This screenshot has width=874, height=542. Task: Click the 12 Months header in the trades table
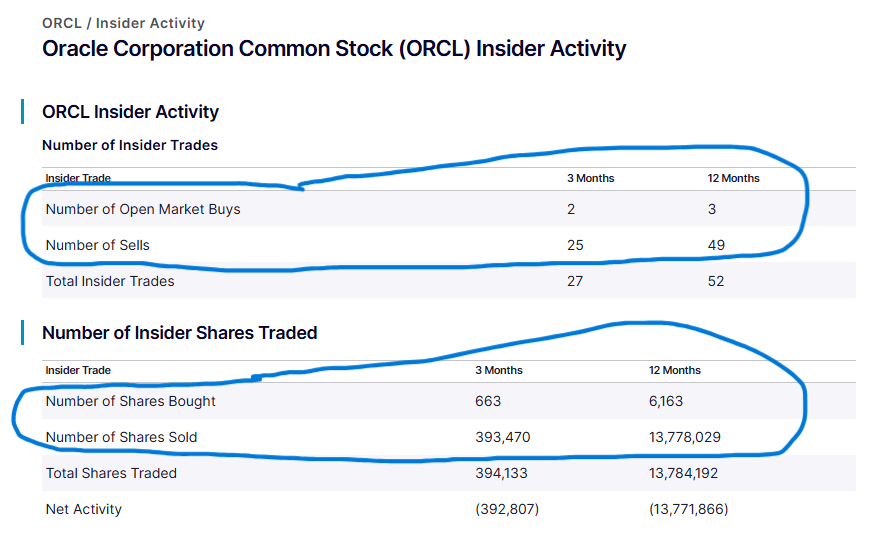pyautogui.click(x=733, y=178)
